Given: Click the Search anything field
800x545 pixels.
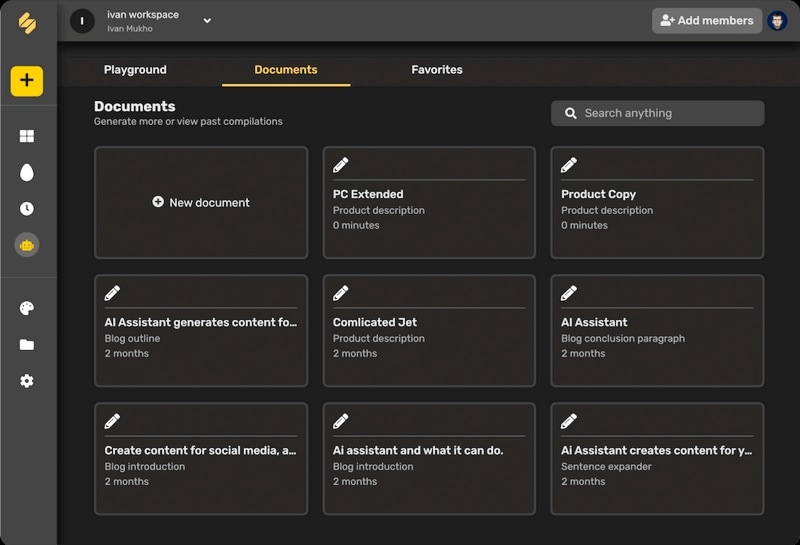Looking at the screenshot, I should pyautogui.click(x=658, y=113).
